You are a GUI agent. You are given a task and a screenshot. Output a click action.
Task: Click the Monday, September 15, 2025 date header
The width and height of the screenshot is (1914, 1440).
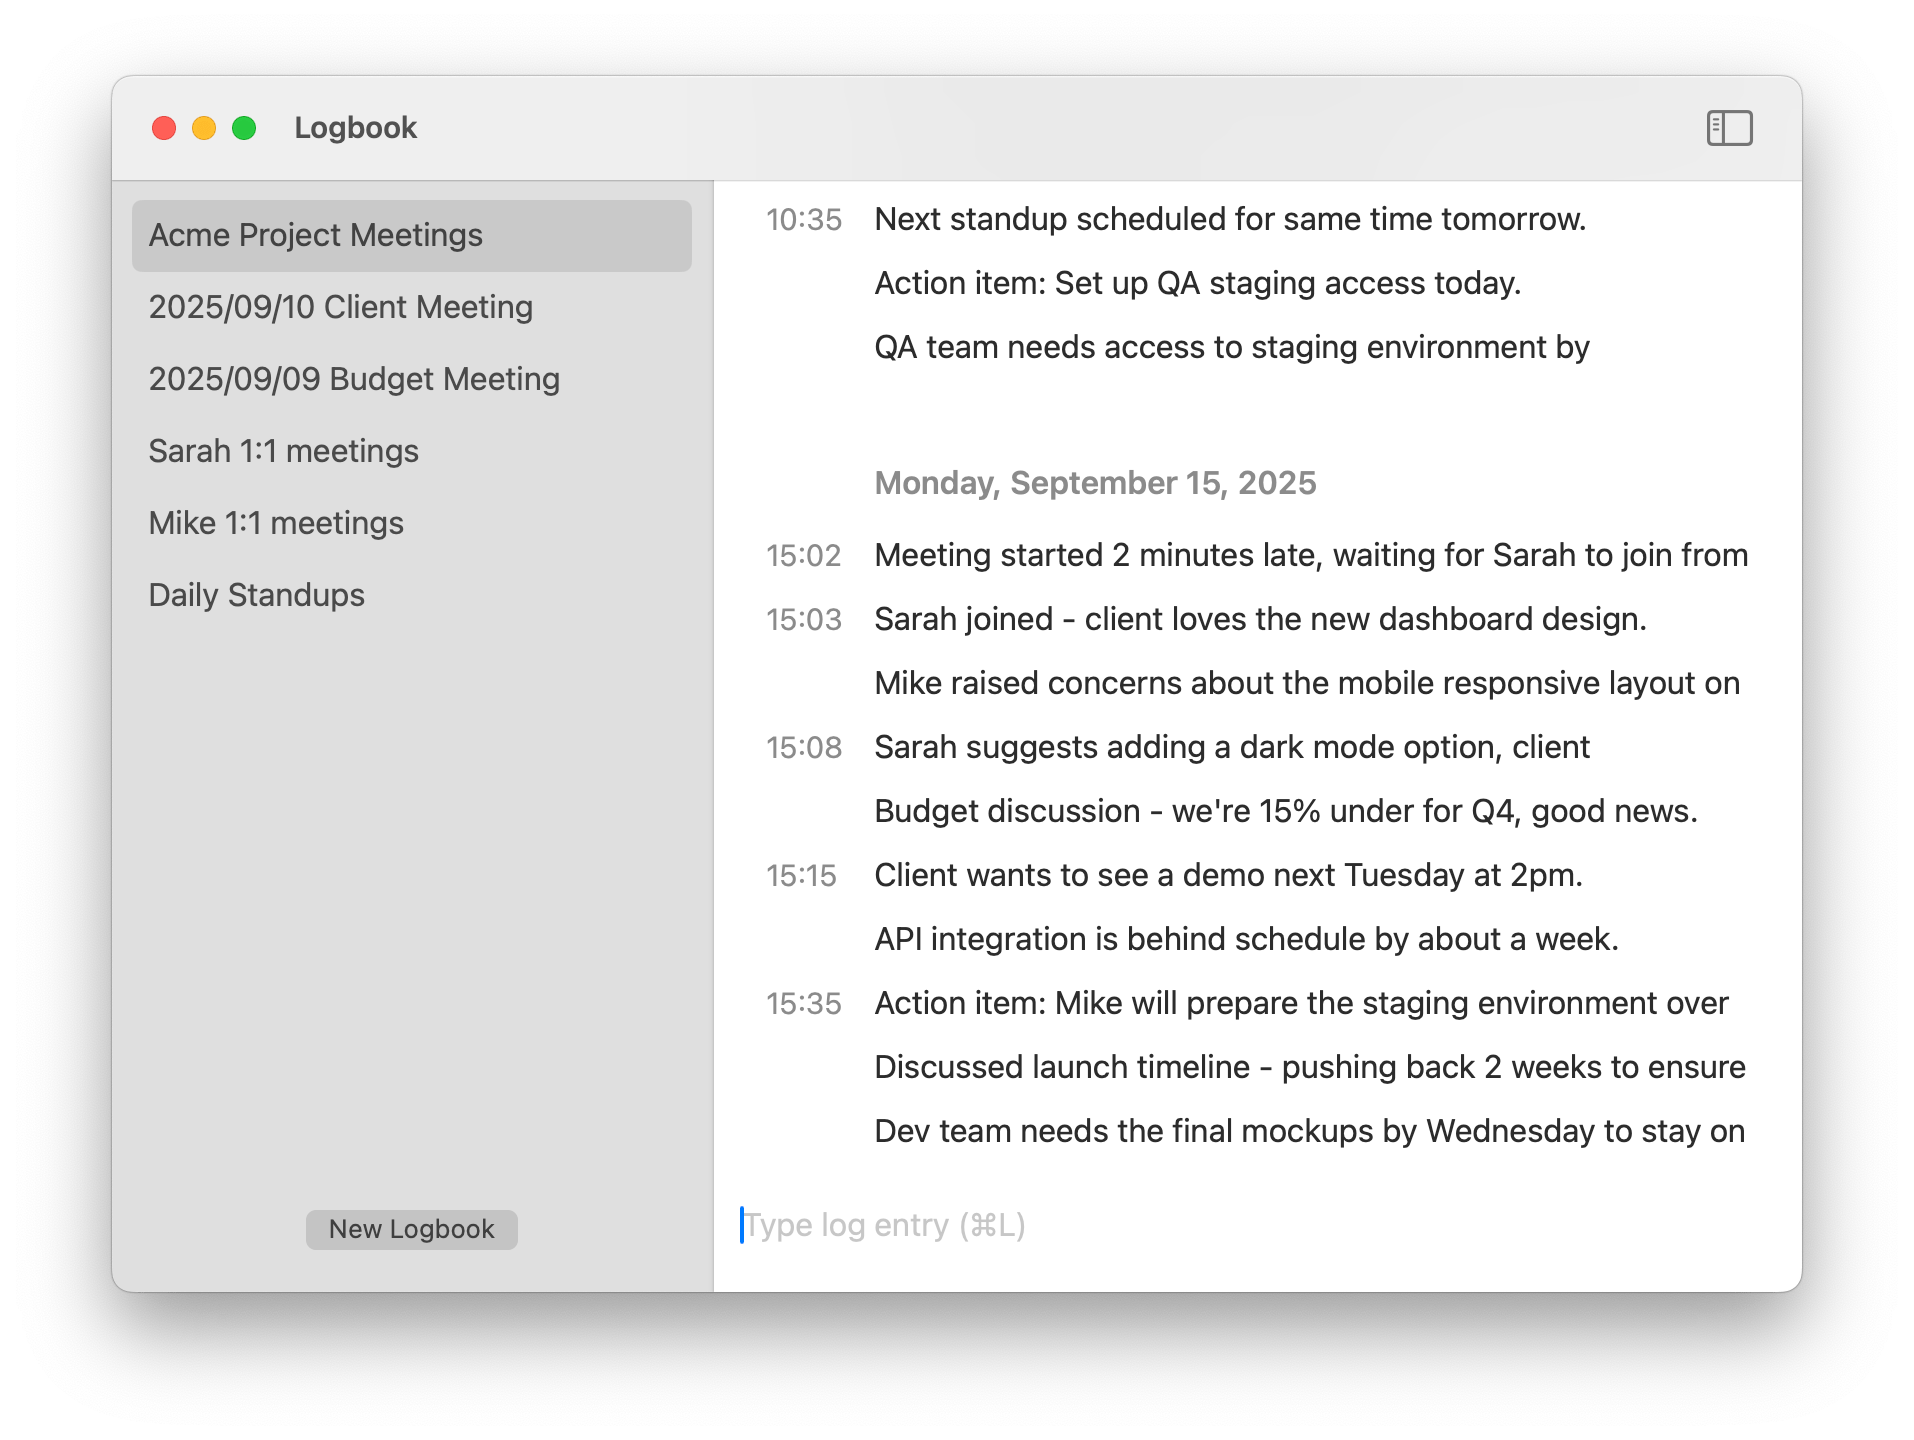(1095, 483)
